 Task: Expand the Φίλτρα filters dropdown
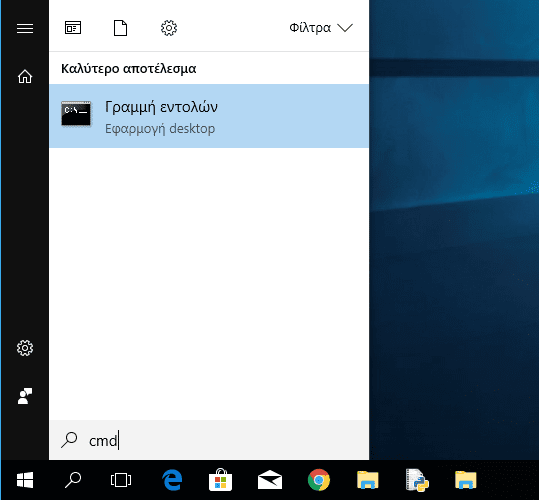pyautogui.click(x=321, y=28)
